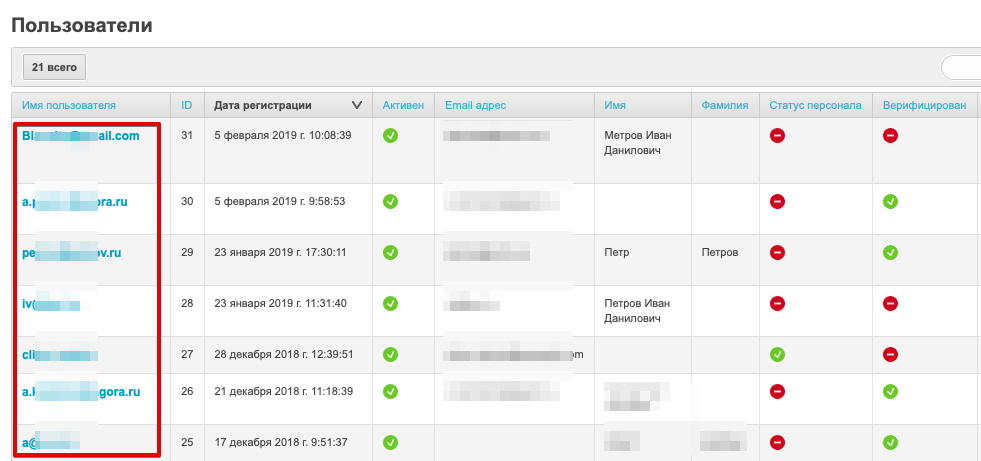Sort by the Активен column header
Image resolution: width=981 pixels, height=461 pixels.
[x=403, y=105]
